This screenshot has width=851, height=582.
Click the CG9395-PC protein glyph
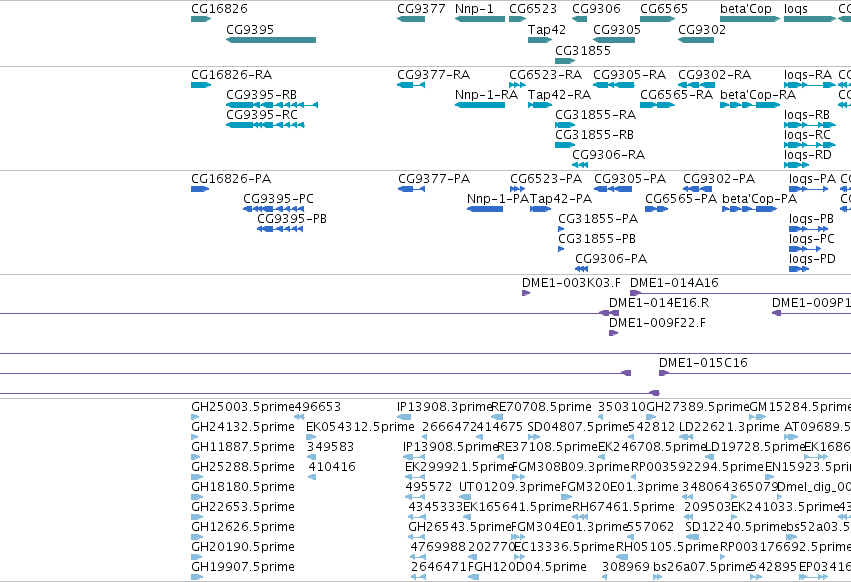[x=273, y=209]
